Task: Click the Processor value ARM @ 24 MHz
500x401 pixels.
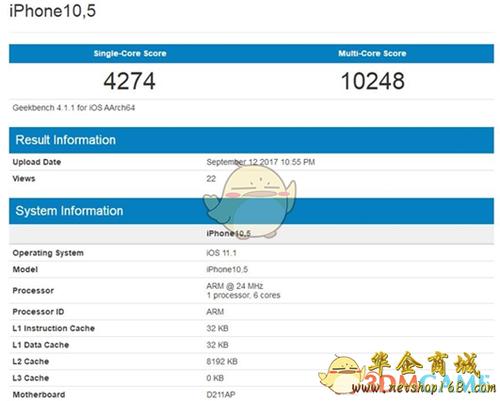Action: (235, 286)
